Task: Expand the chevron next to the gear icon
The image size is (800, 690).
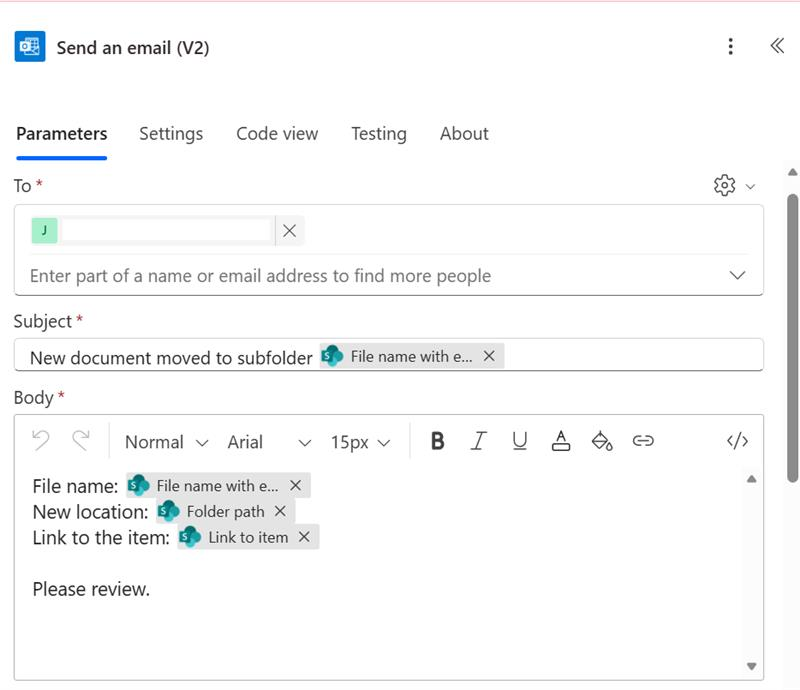Action: tap(750, 186)
